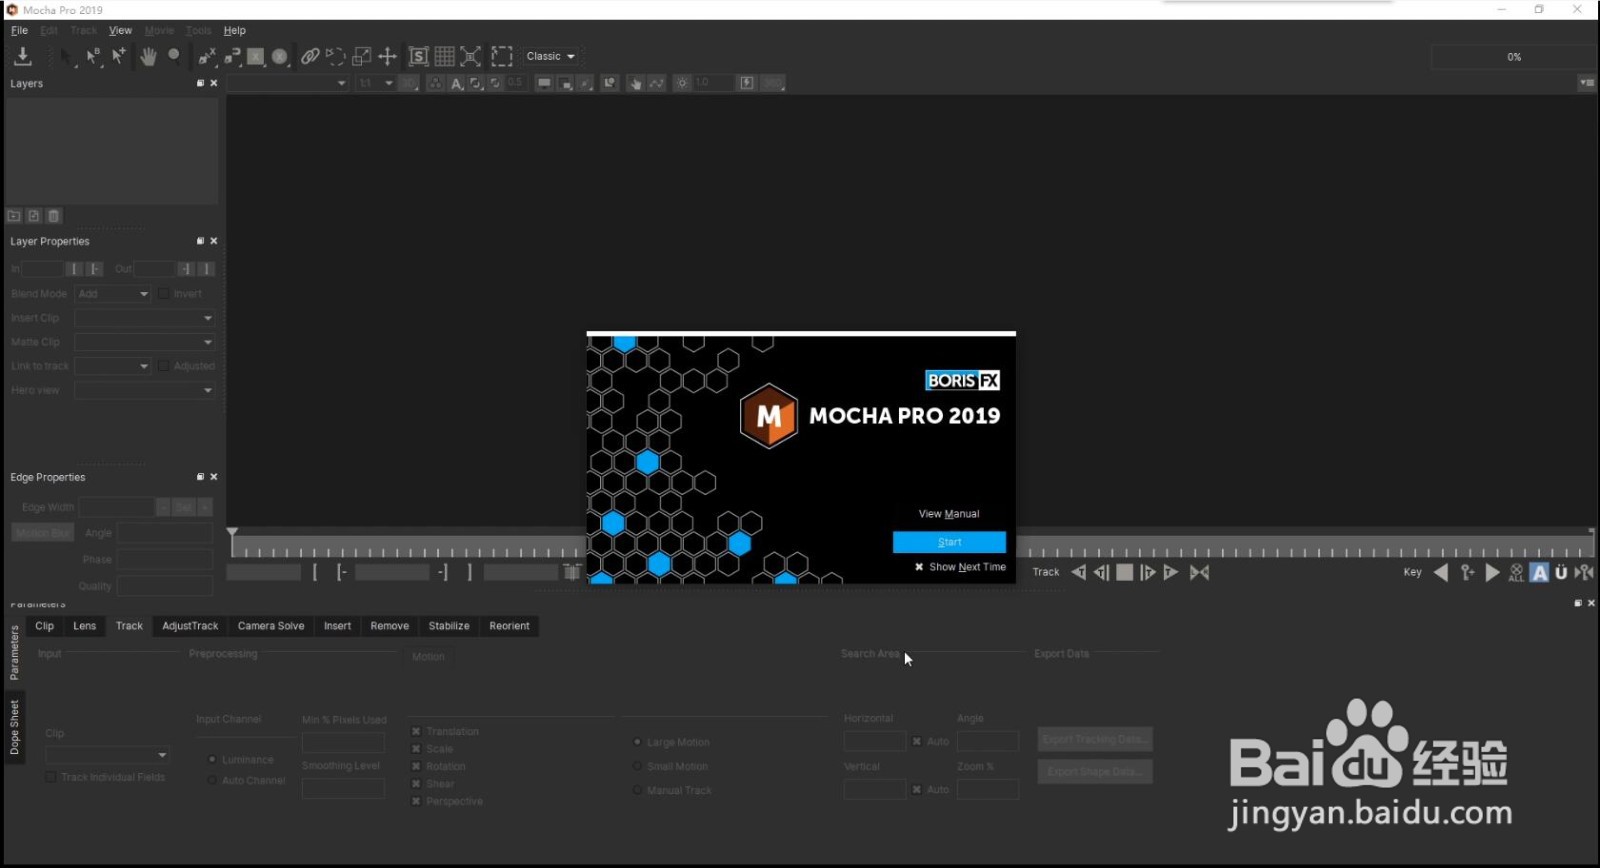Toggle the Show planar grid icon

[x=445, y=56]
